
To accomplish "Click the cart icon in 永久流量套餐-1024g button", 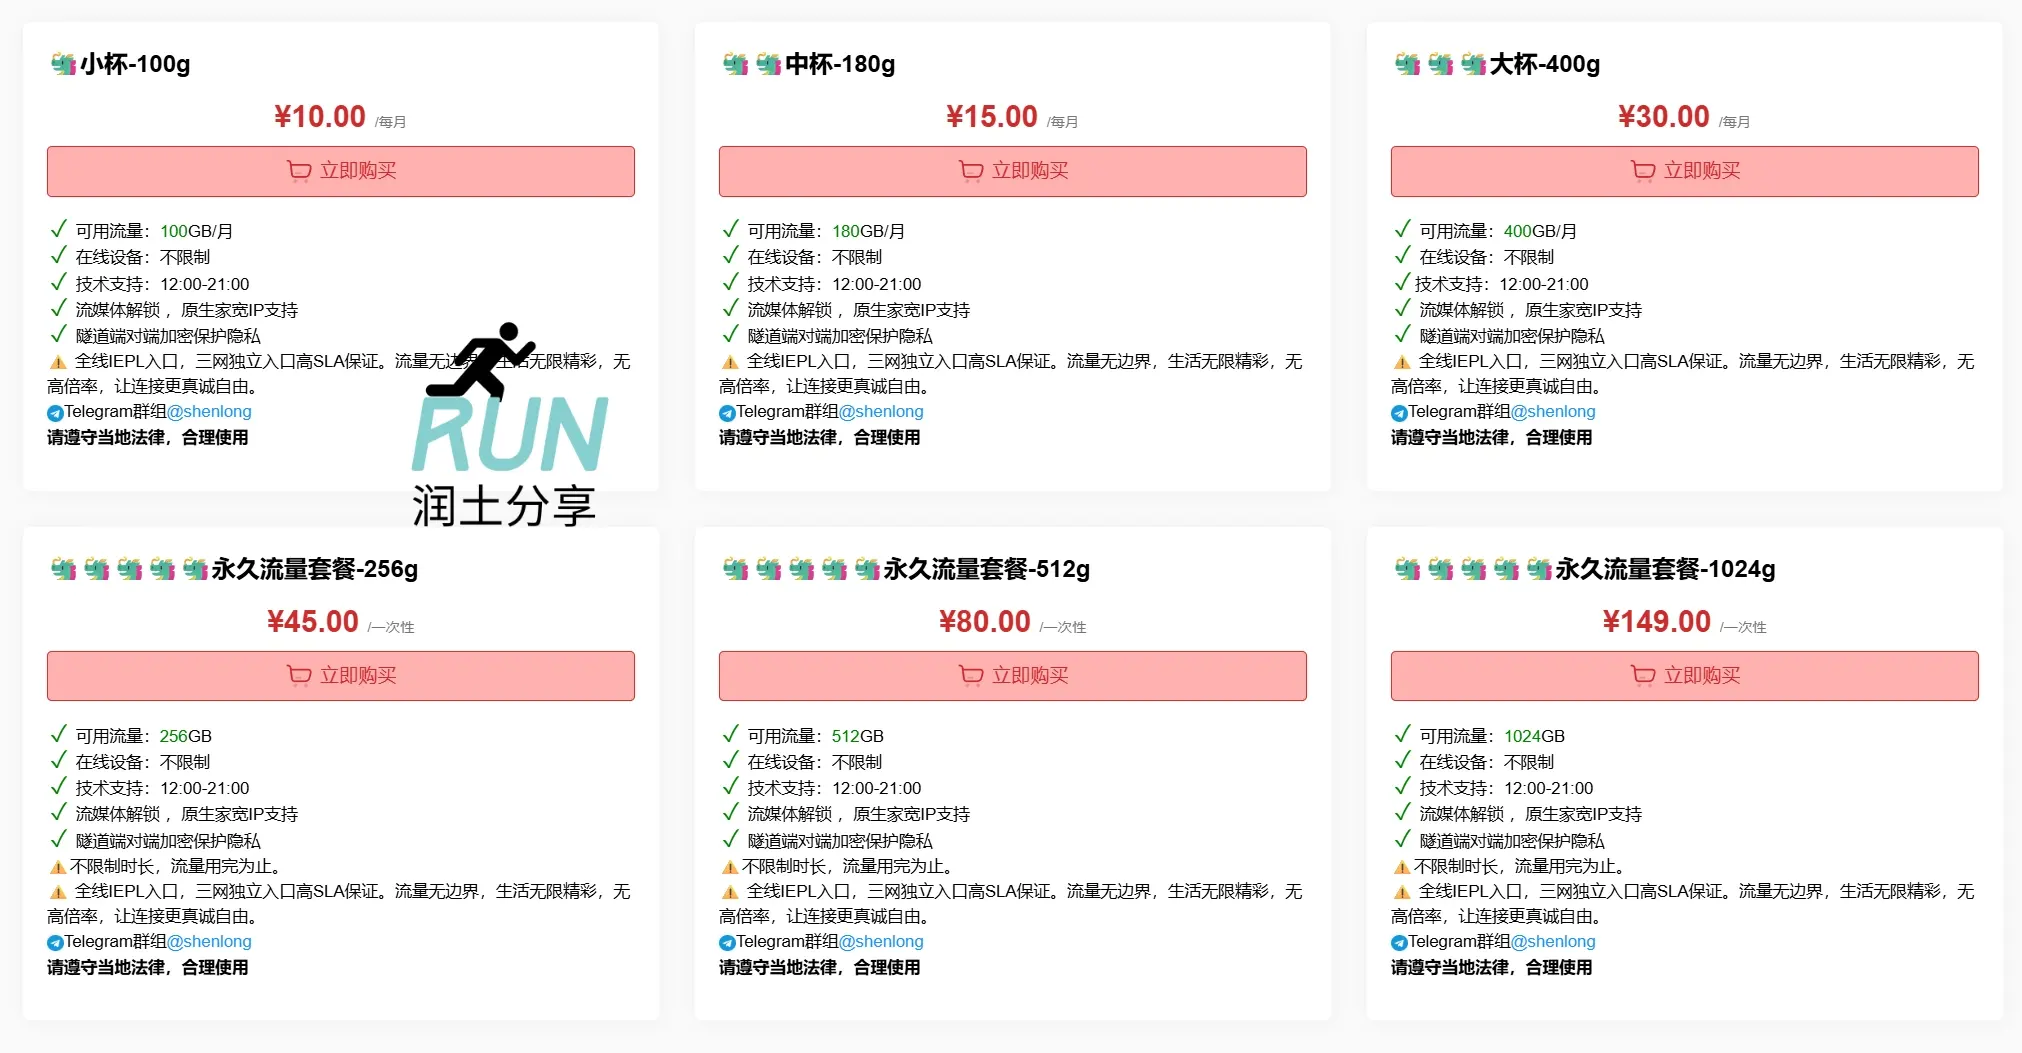I will coord(1642,676).
